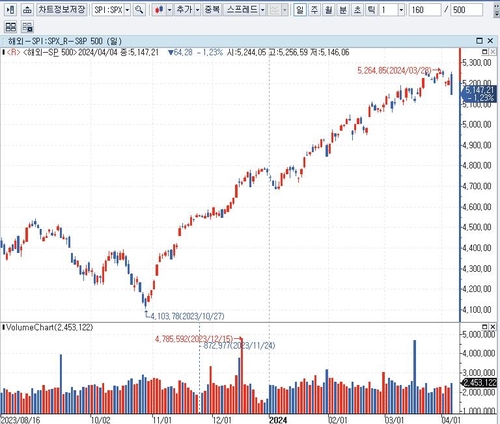The height and width of the screenshot is (424, 500).
Task: Click the 11/01 date axis label
Action: click(x=162, y=420)
